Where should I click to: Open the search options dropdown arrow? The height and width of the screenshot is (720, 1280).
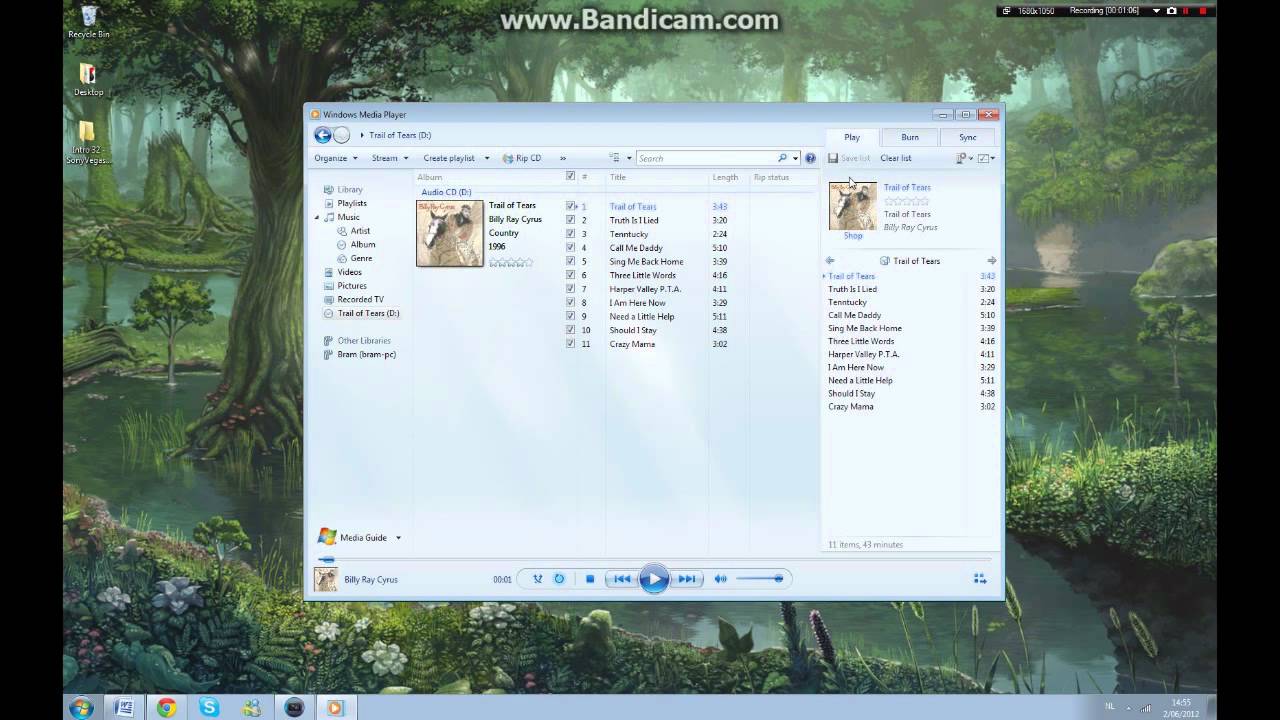pos(796,158)
